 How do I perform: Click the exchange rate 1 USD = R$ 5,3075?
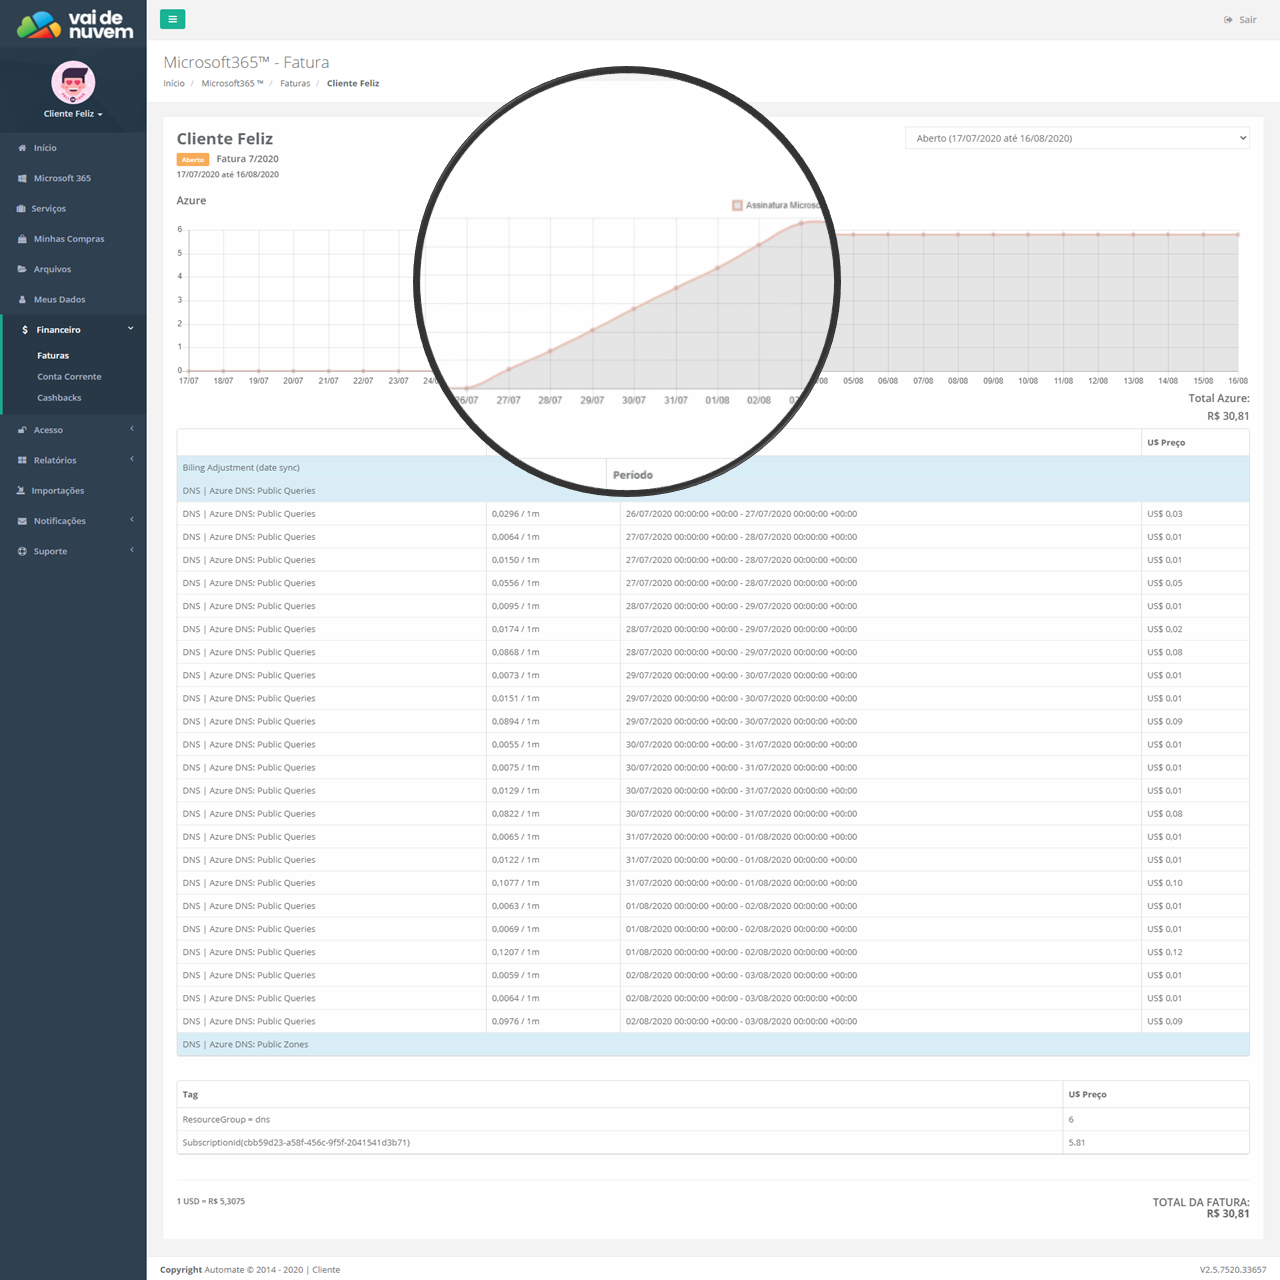pos(211,1202)
